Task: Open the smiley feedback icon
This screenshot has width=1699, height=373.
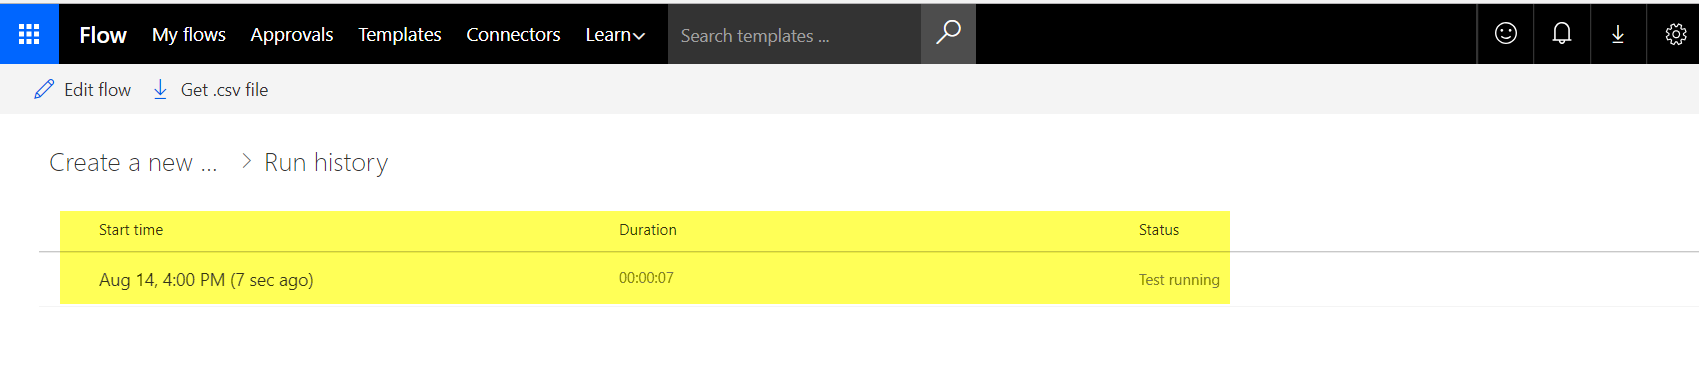Action: point(1505,34)
